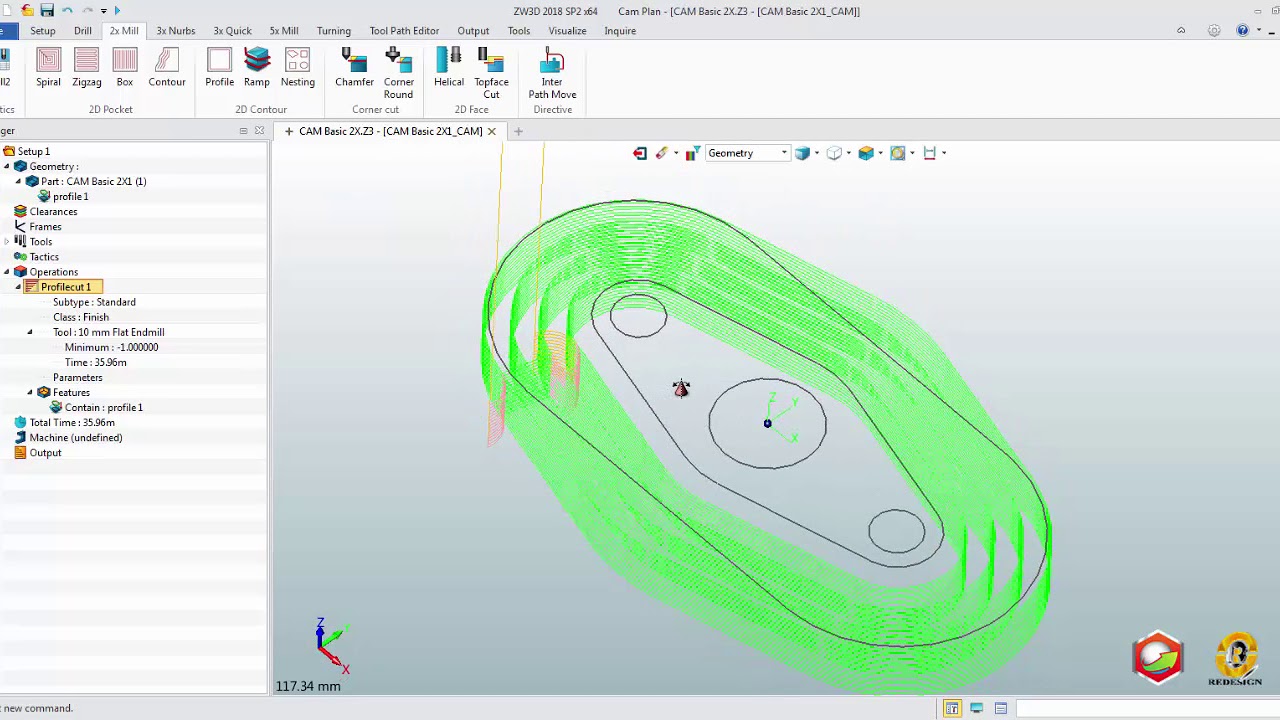Click the shaded cube display icon
The width and height of the screenshot is (1280, 720).
(802, 153)
